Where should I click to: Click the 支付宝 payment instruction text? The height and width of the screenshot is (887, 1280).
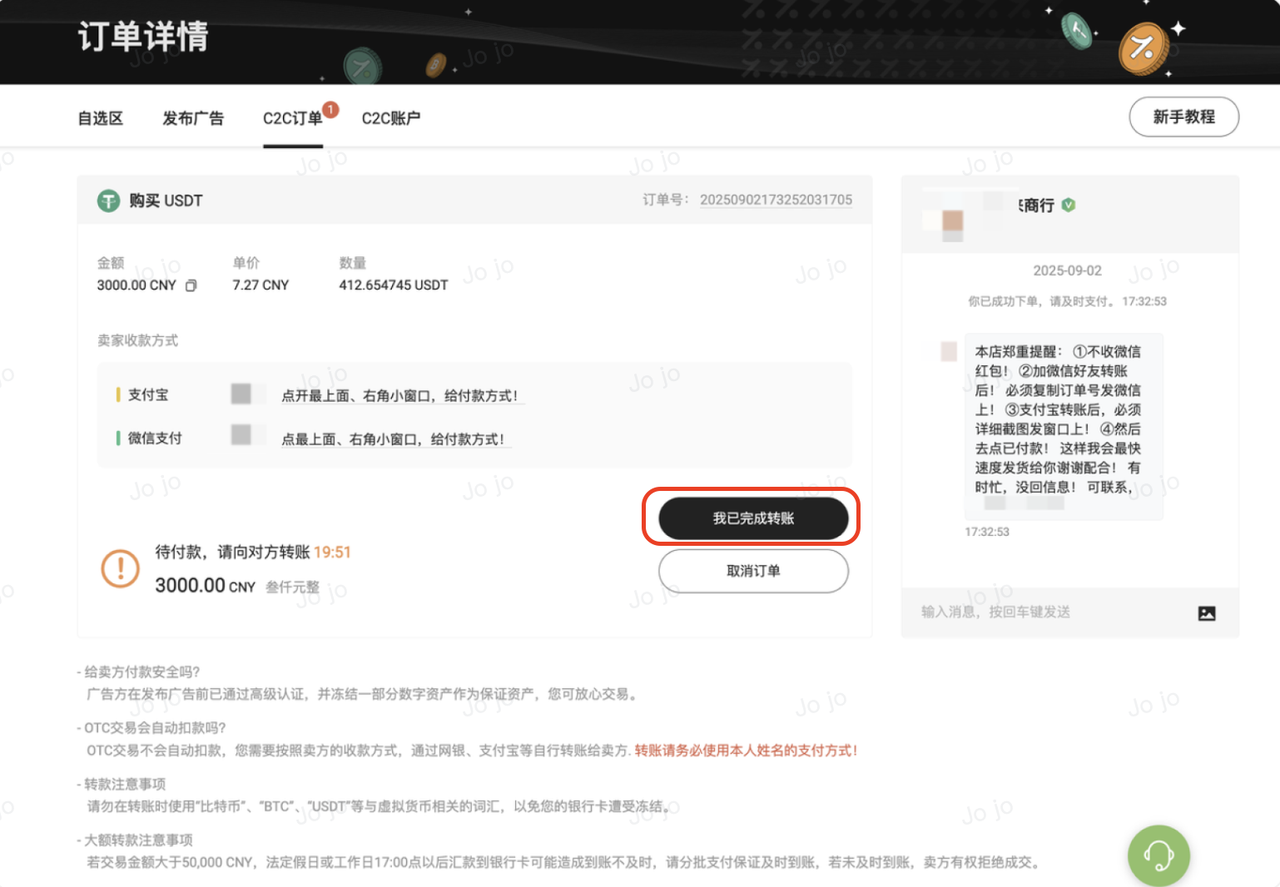pyautogui.click(x=401, y=396)
